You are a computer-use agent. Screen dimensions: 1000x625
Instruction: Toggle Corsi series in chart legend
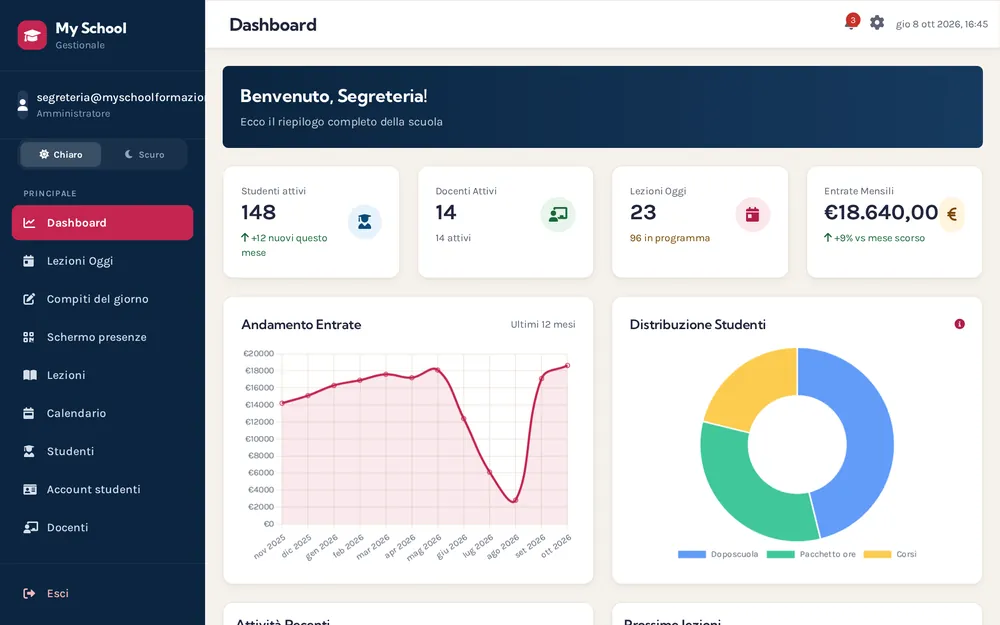click(890, 554)
